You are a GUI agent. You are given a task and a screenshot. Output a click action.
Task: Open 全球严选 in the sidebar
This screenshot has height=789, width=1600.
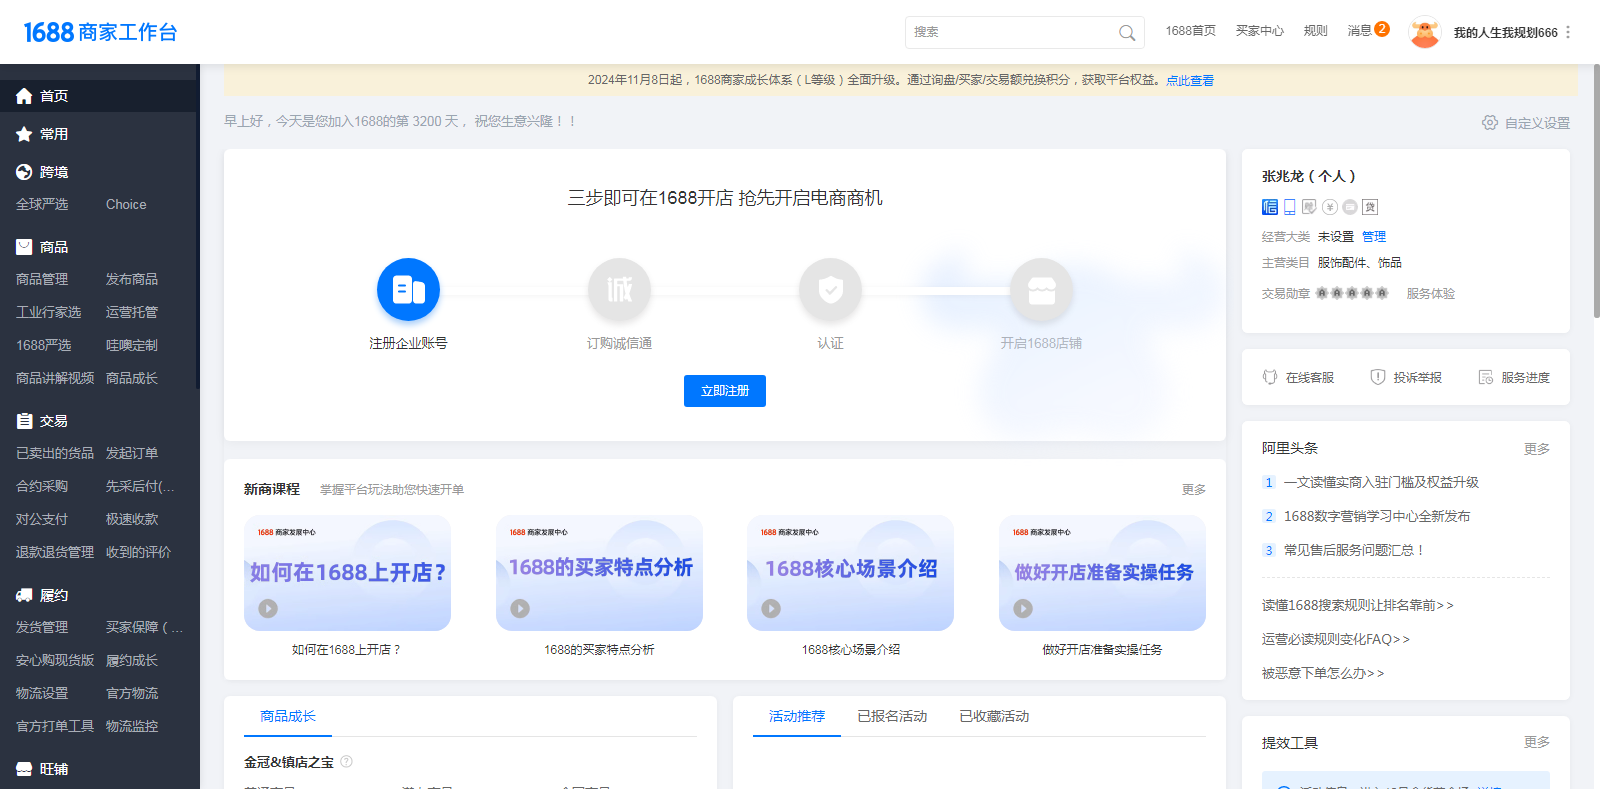click(42, 204)
